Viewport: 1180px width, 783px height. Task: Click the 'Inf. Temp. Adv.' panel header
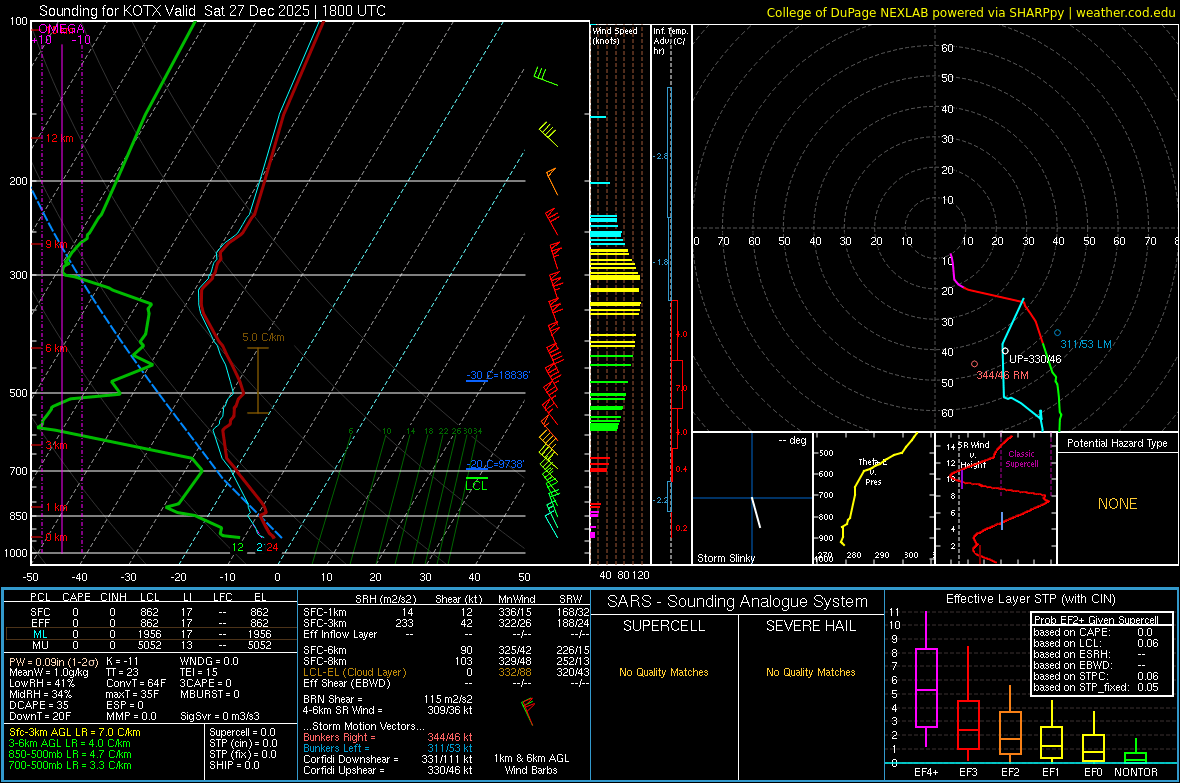pyautogui.click(x=670, y=41)
